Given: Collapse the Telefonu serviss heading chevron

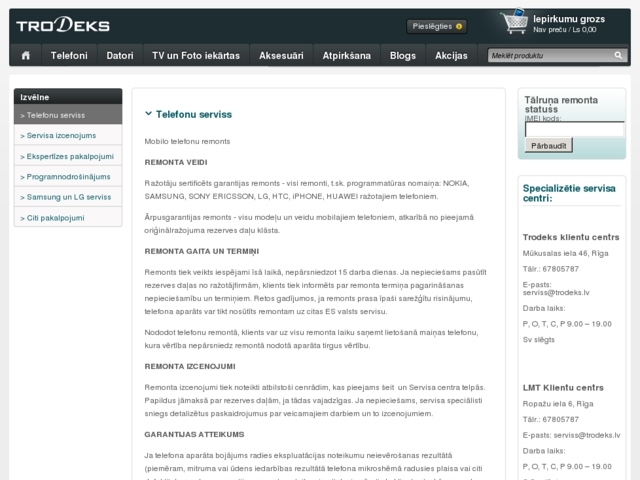Looking at the screenshot, I should tap(148, 114).
